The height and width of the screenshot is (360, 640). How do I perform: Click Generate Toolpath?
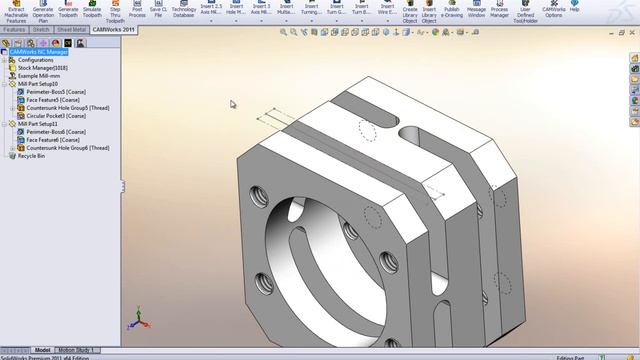tap(68, 9)
